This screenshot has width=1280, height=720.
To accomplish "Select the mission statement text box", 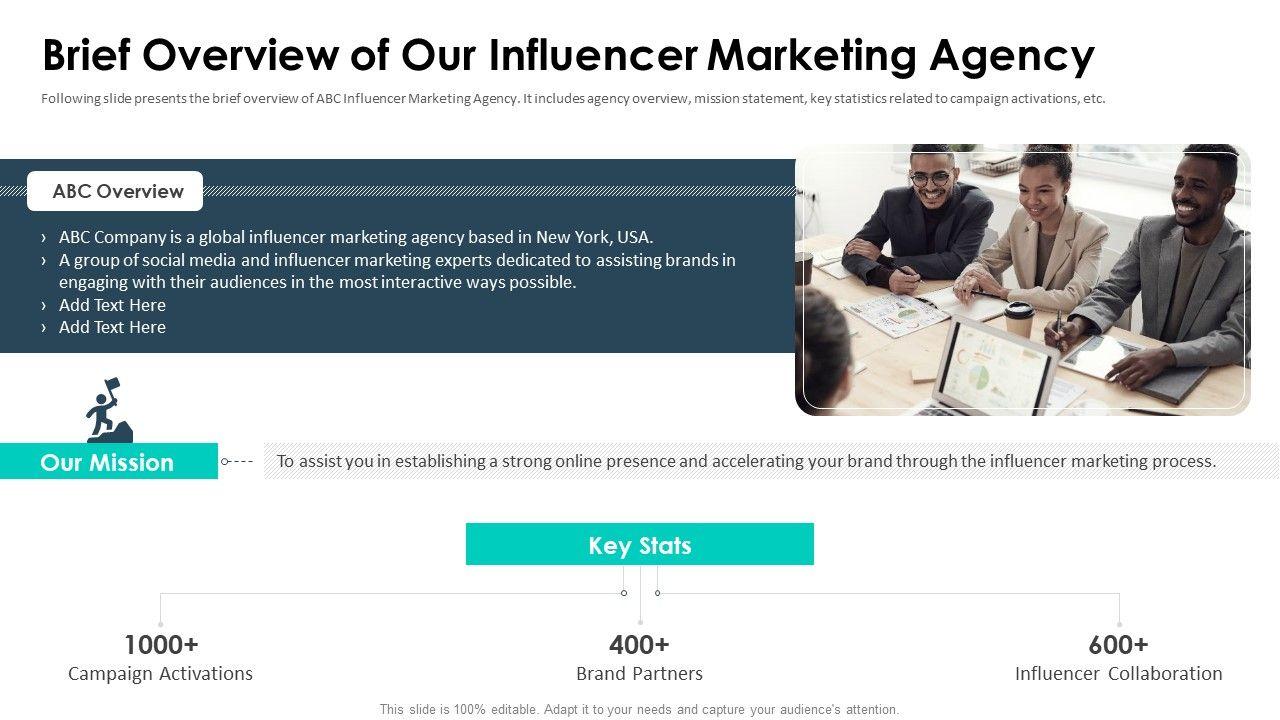I will click(746, 461).
